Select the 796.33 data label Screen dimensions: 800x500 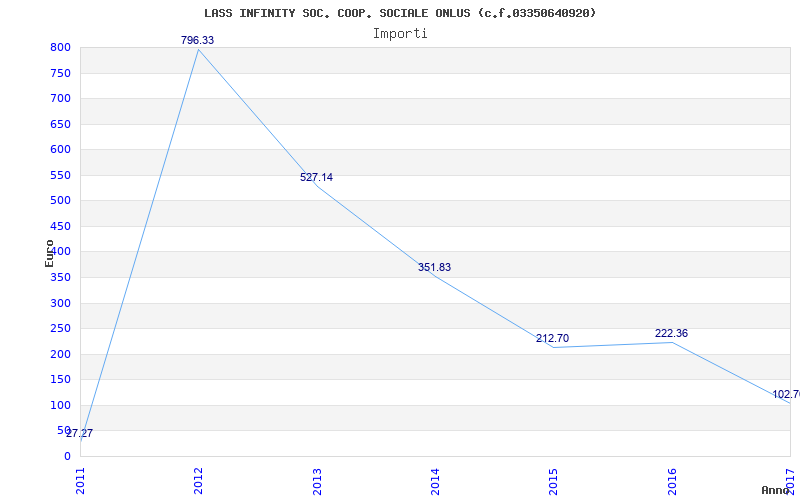pyautogui.click(x=197, y=40)
